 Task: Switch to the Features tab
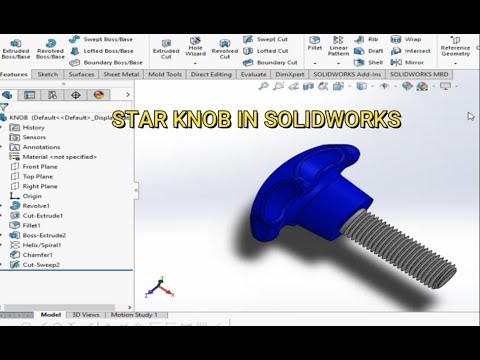14,74
